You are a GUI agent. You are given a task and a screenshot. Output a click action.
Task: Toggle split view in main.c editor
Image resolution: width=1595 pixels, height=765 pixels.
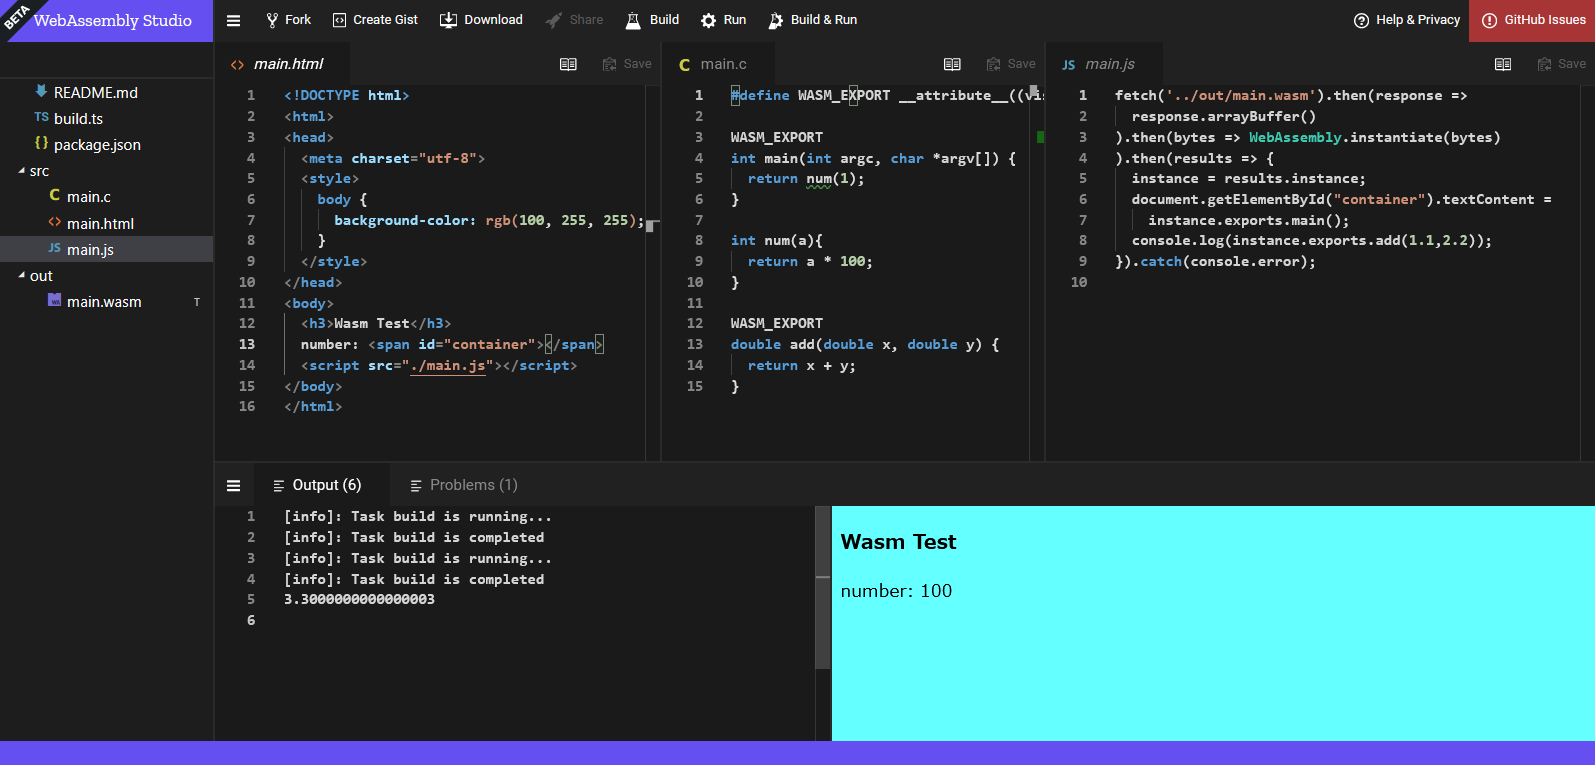(952, 64)
